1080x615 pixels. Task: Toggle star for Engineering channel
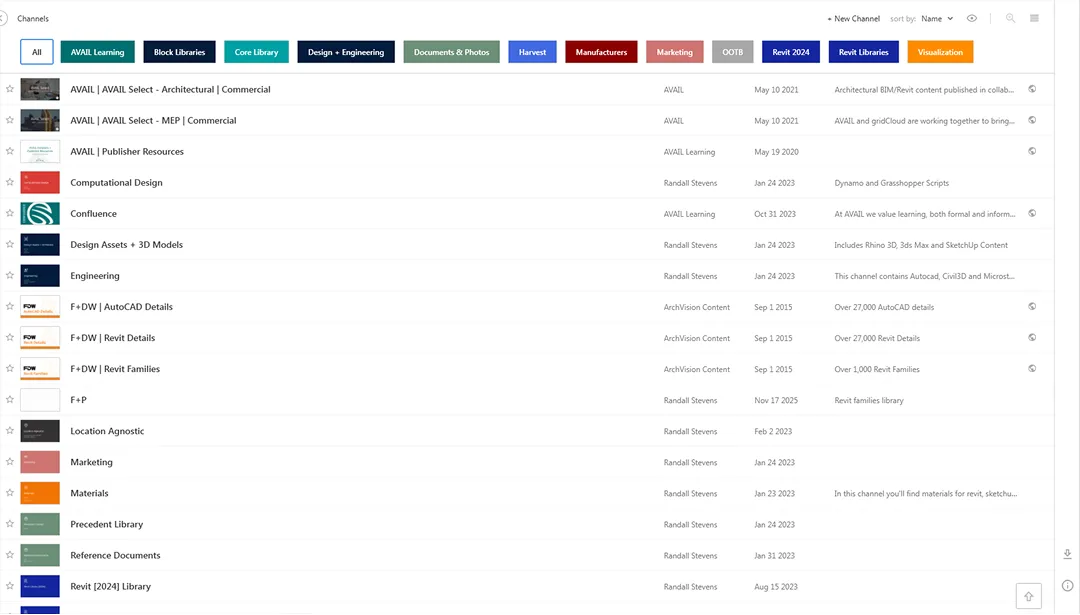pos(10,275)
